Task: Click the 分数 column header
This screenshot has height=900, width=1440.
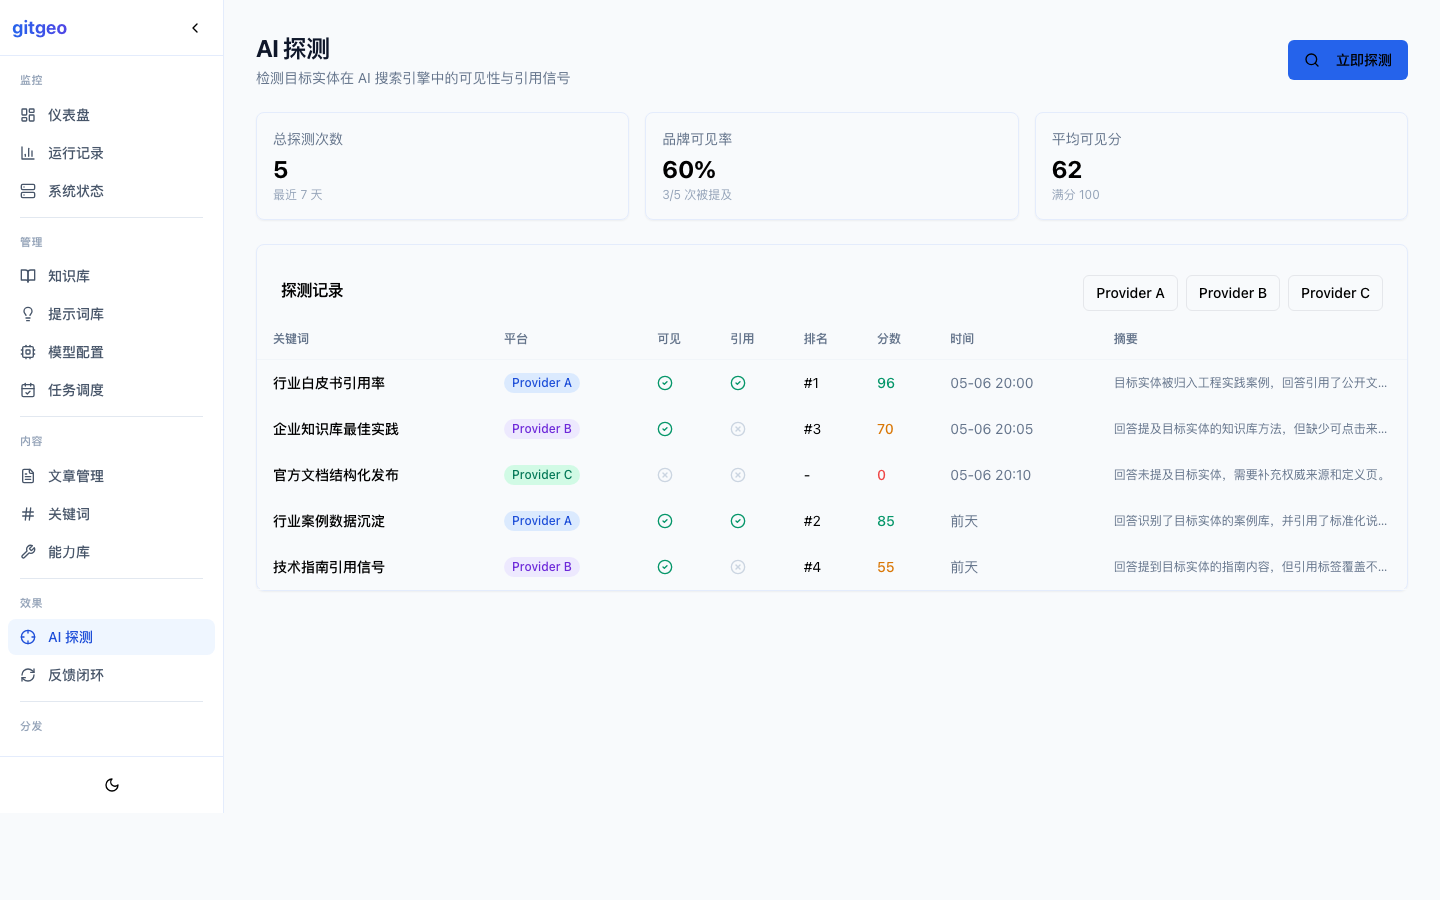Action: [x=889, y=339]
